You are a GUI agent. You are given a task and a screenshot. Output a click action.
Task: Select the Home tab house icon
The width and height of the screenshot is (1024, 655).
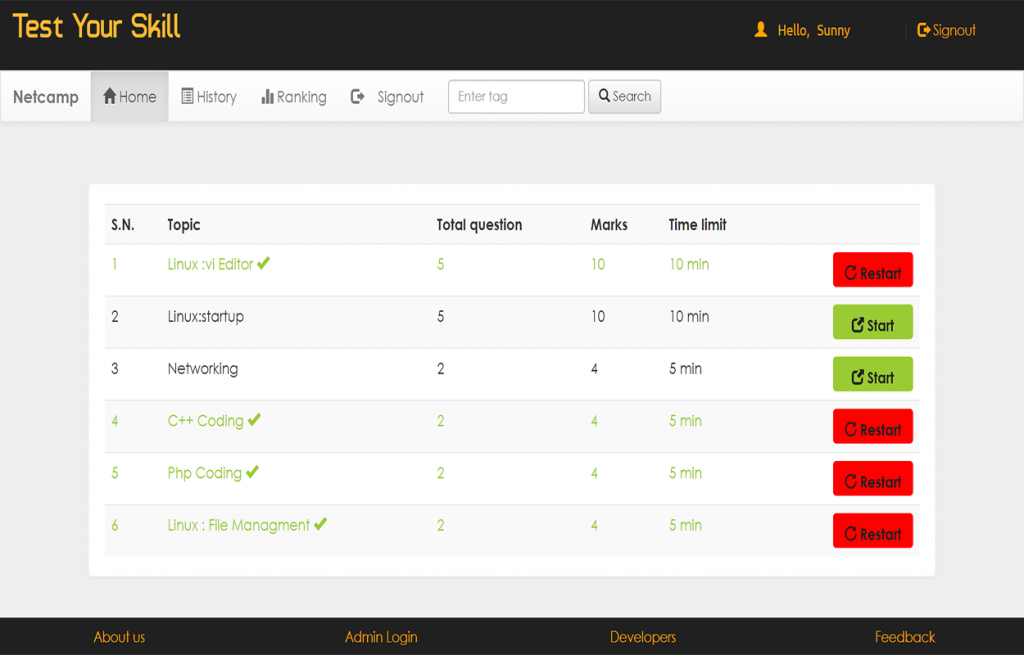pyautogui.click(x=108, y=96)
